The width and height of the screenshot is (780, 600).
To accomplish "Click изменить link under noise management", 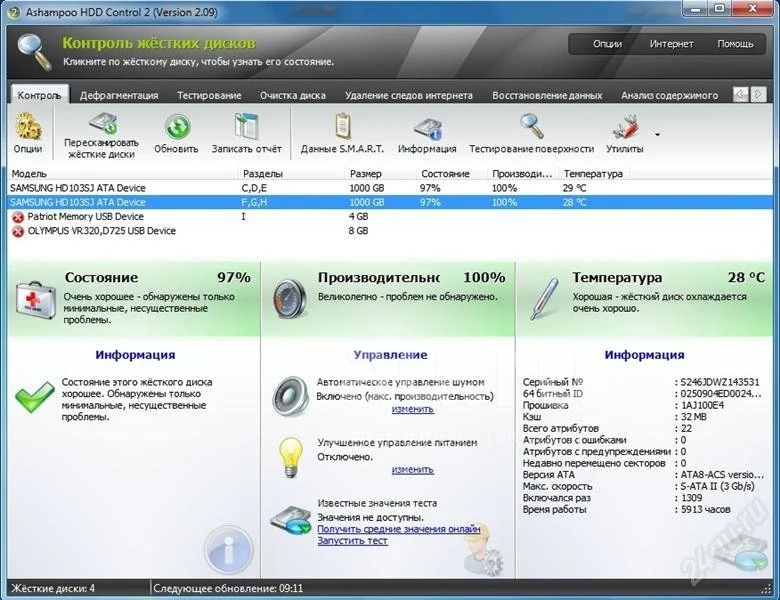I will [413, 409].
